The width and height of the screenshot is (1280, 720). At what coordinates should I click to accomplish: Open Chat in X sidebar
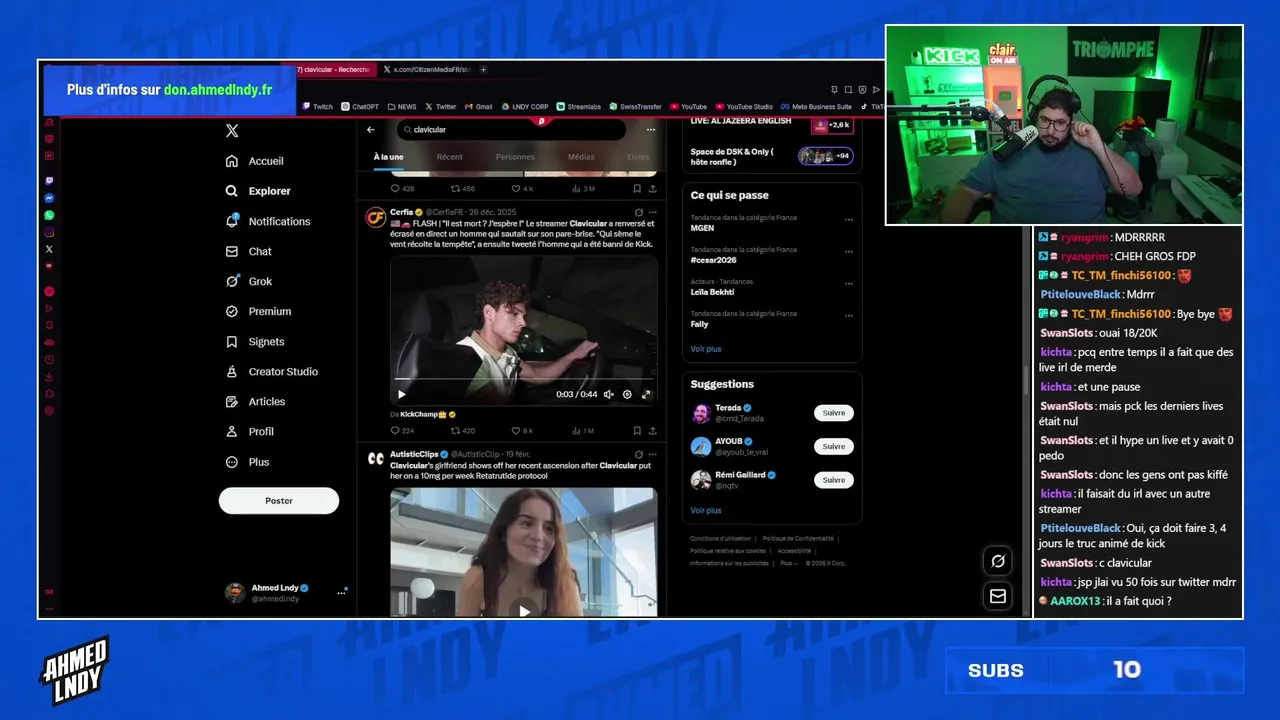(x=249, y=251)
